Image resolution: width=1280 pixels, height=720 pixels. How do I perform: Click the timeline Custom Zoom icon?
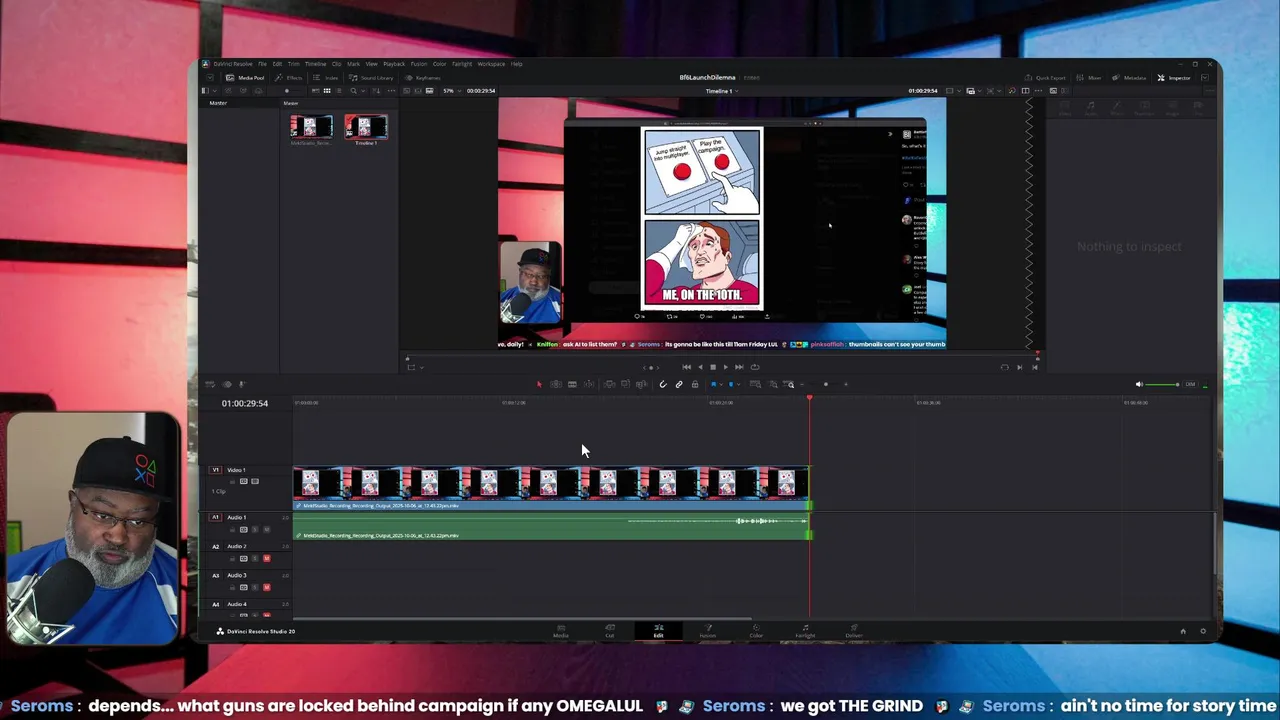pyautogui.click(x=788, y=384)
